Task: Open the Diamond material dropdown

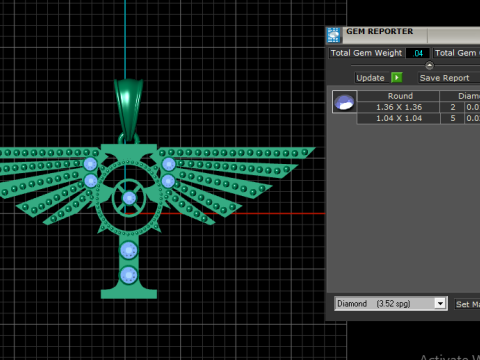Action: [x=440, y=304]
